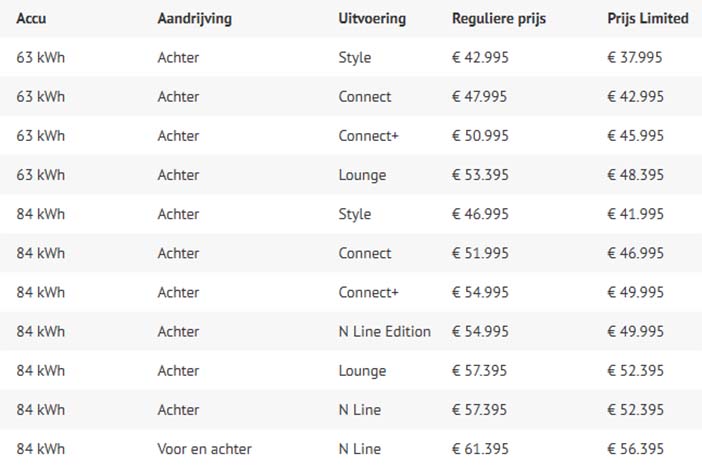Select the € 50.995 regular price
This screenshot has height=466, width=702.
480,136
